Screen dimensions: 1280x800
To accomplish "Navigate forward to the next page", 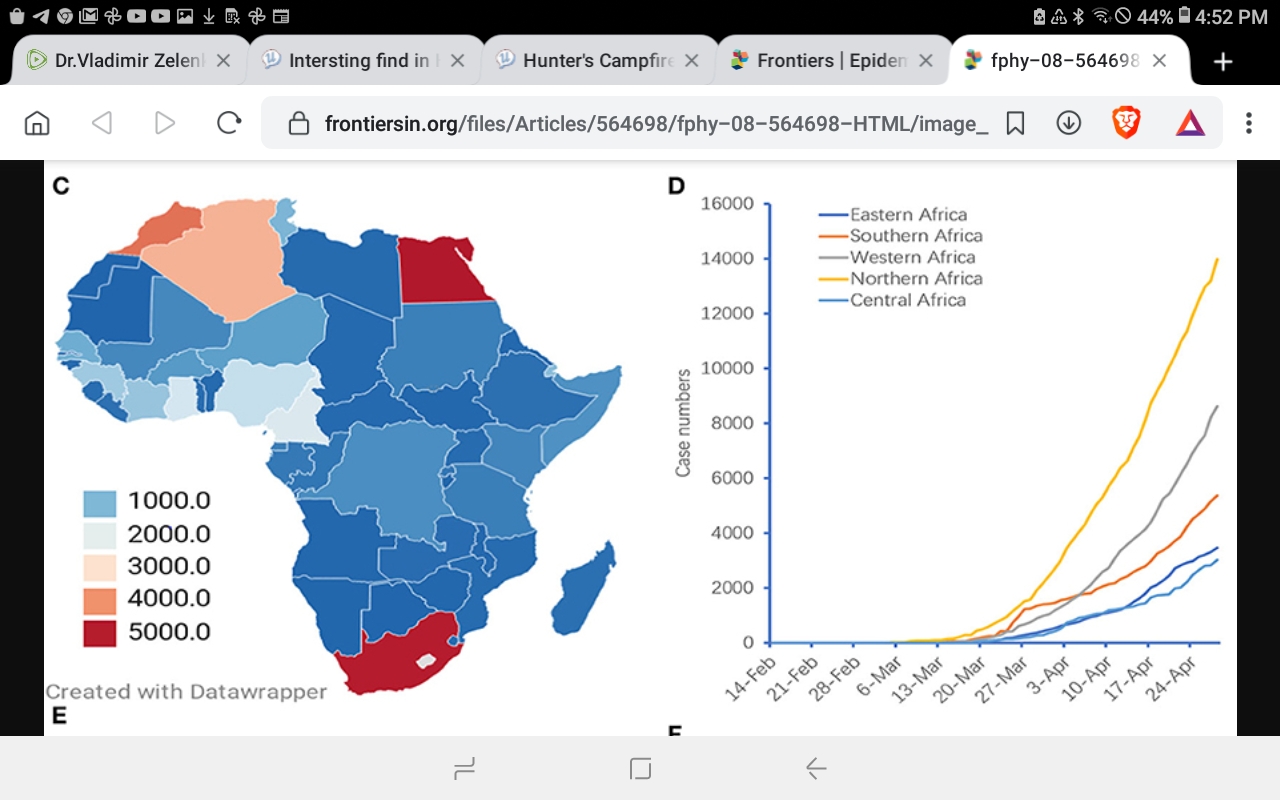I will click(x=165, y=123).
